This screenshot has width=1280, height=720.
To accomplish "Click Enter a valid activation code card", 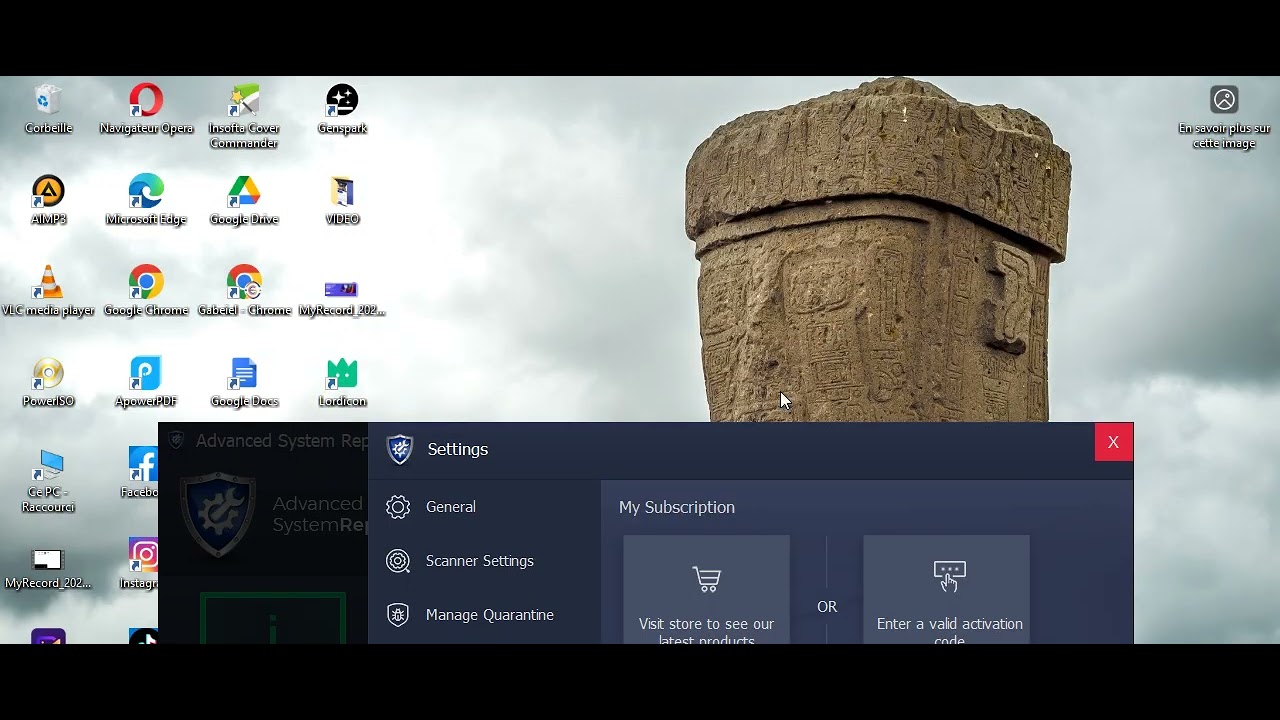I will [947, 590].
